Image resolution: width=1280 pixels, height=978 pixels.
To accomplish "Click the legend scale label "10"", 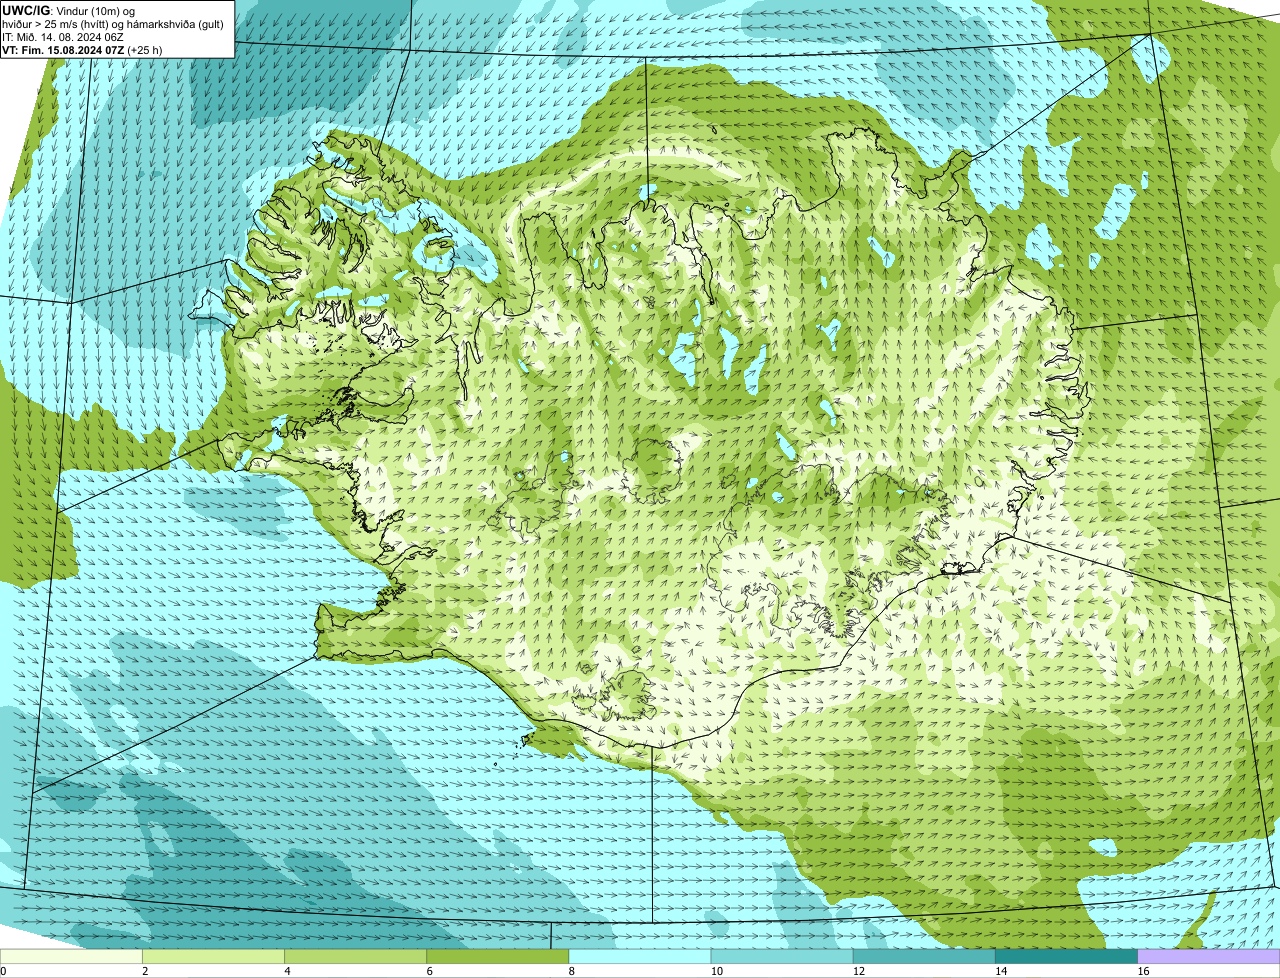I will pyautogui.click(x=717, y=971).
